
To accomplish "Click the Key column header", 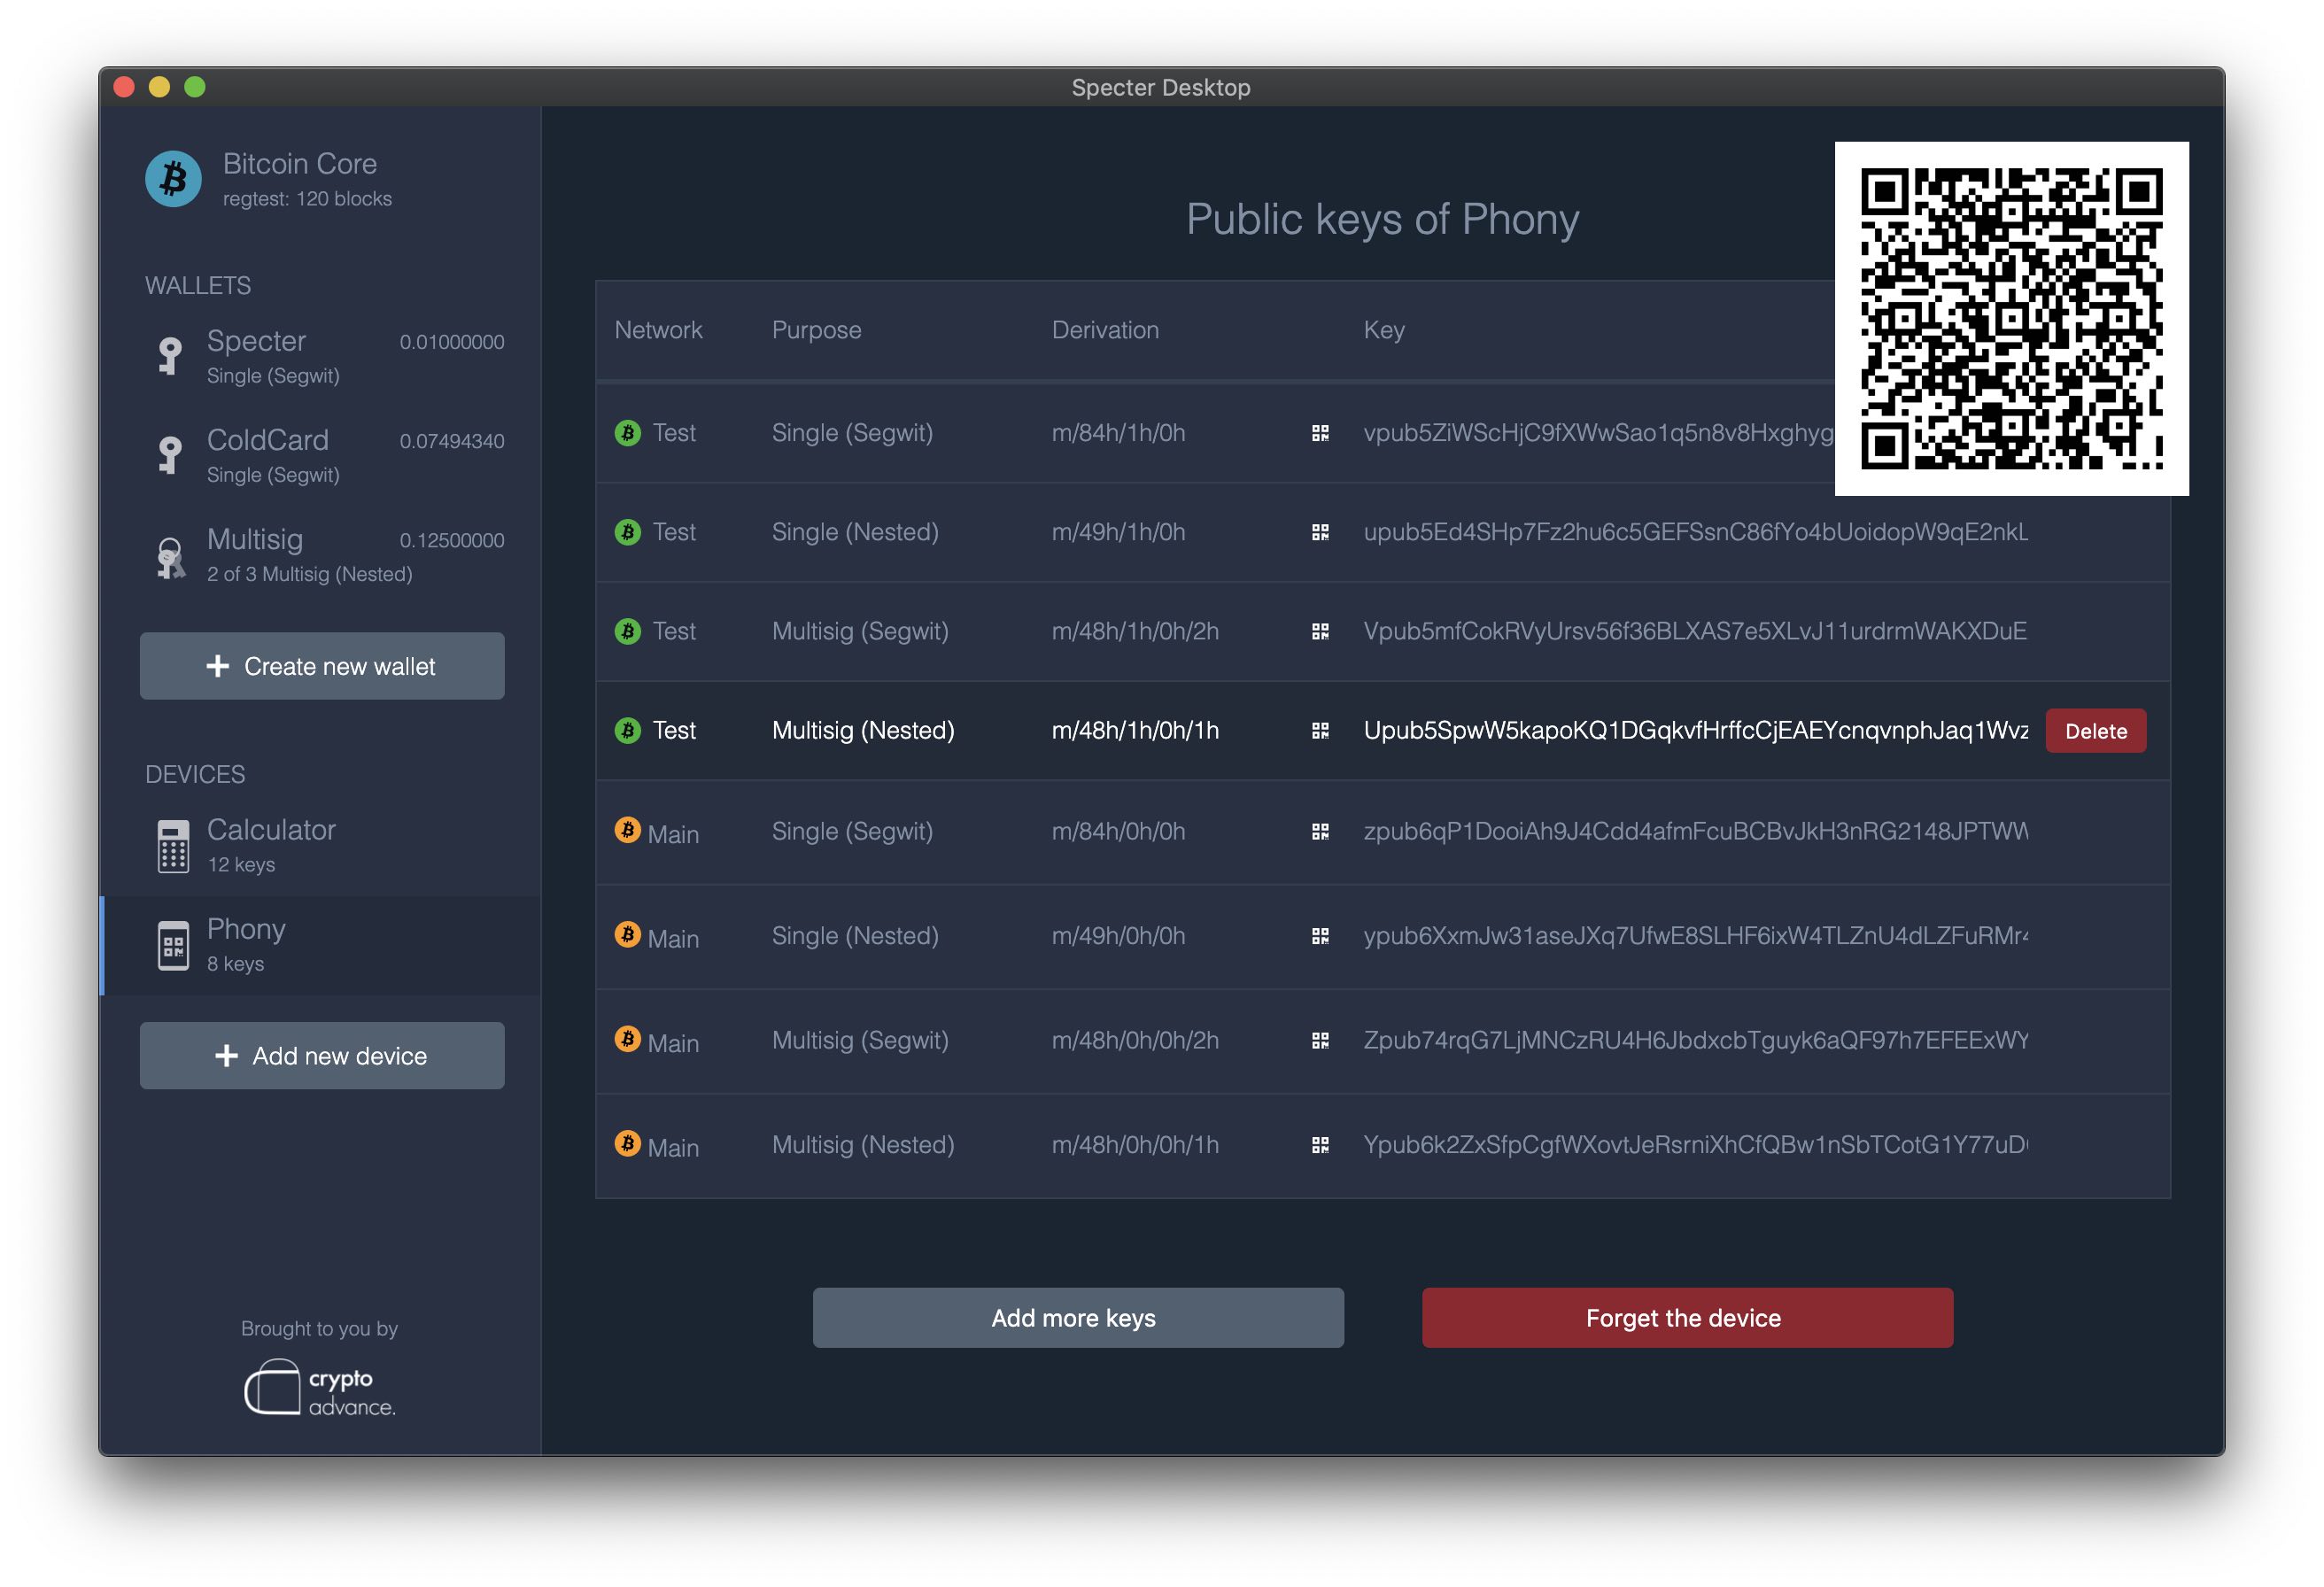I will (1384, 330).
